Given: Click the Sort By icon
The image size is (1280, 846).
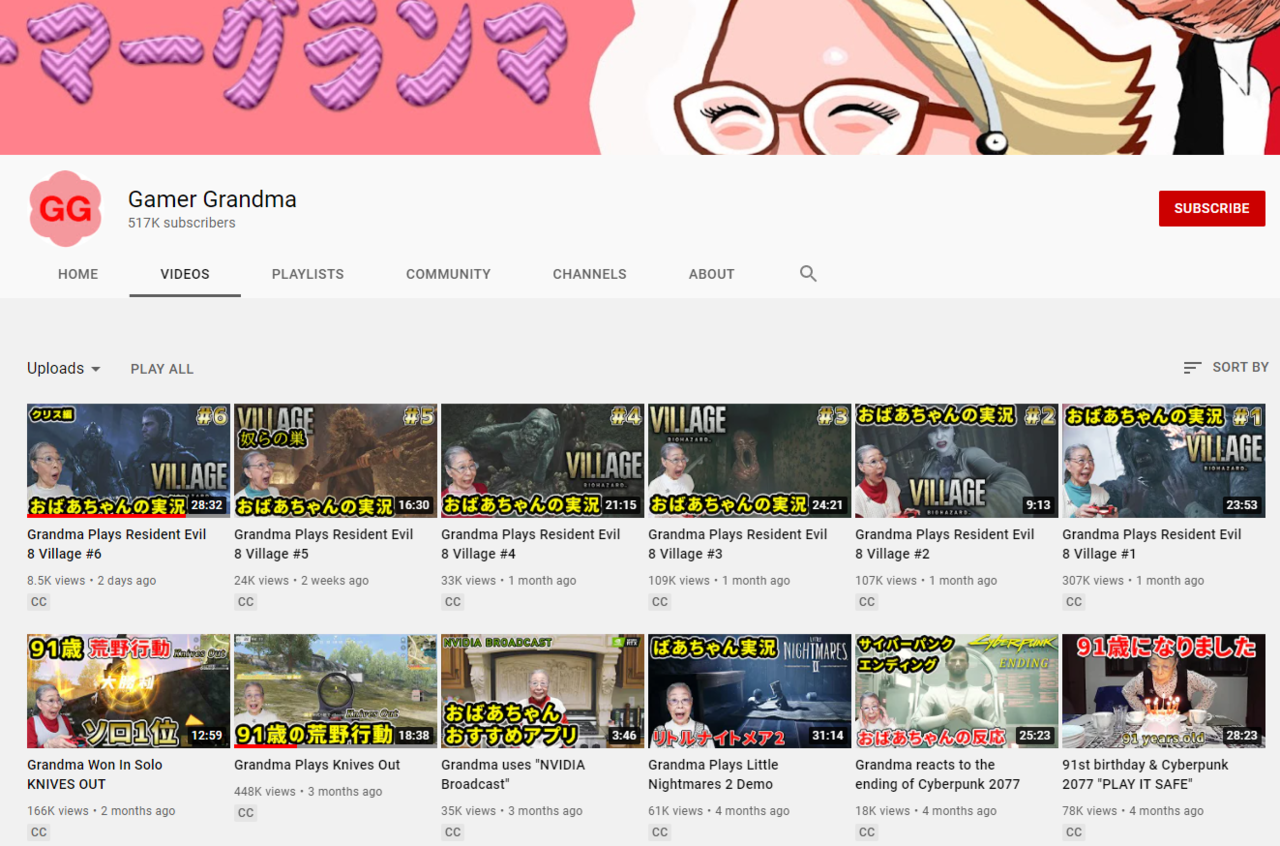Looking at the screenshot, I should 1192,368.
